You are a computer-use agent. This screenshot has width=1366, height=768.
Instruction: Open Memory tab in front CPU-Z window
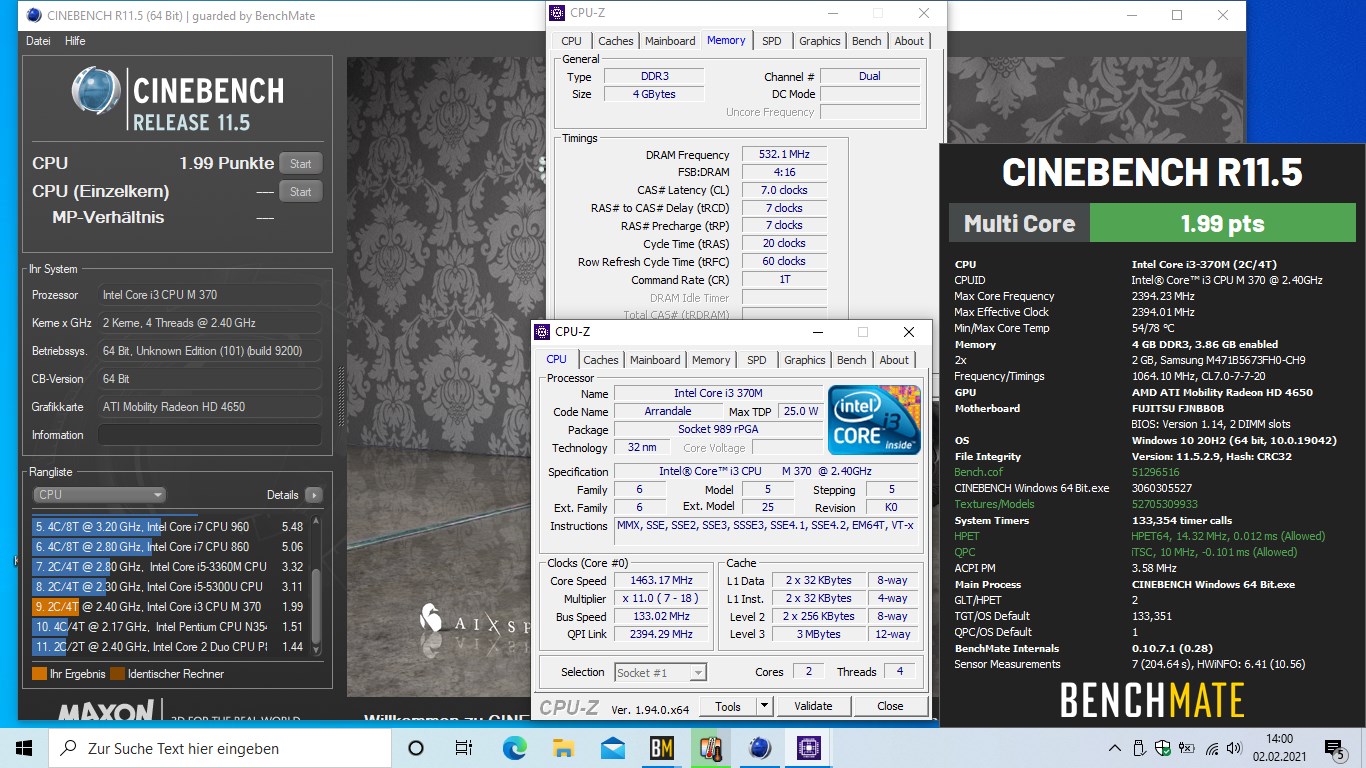[711, 360]
